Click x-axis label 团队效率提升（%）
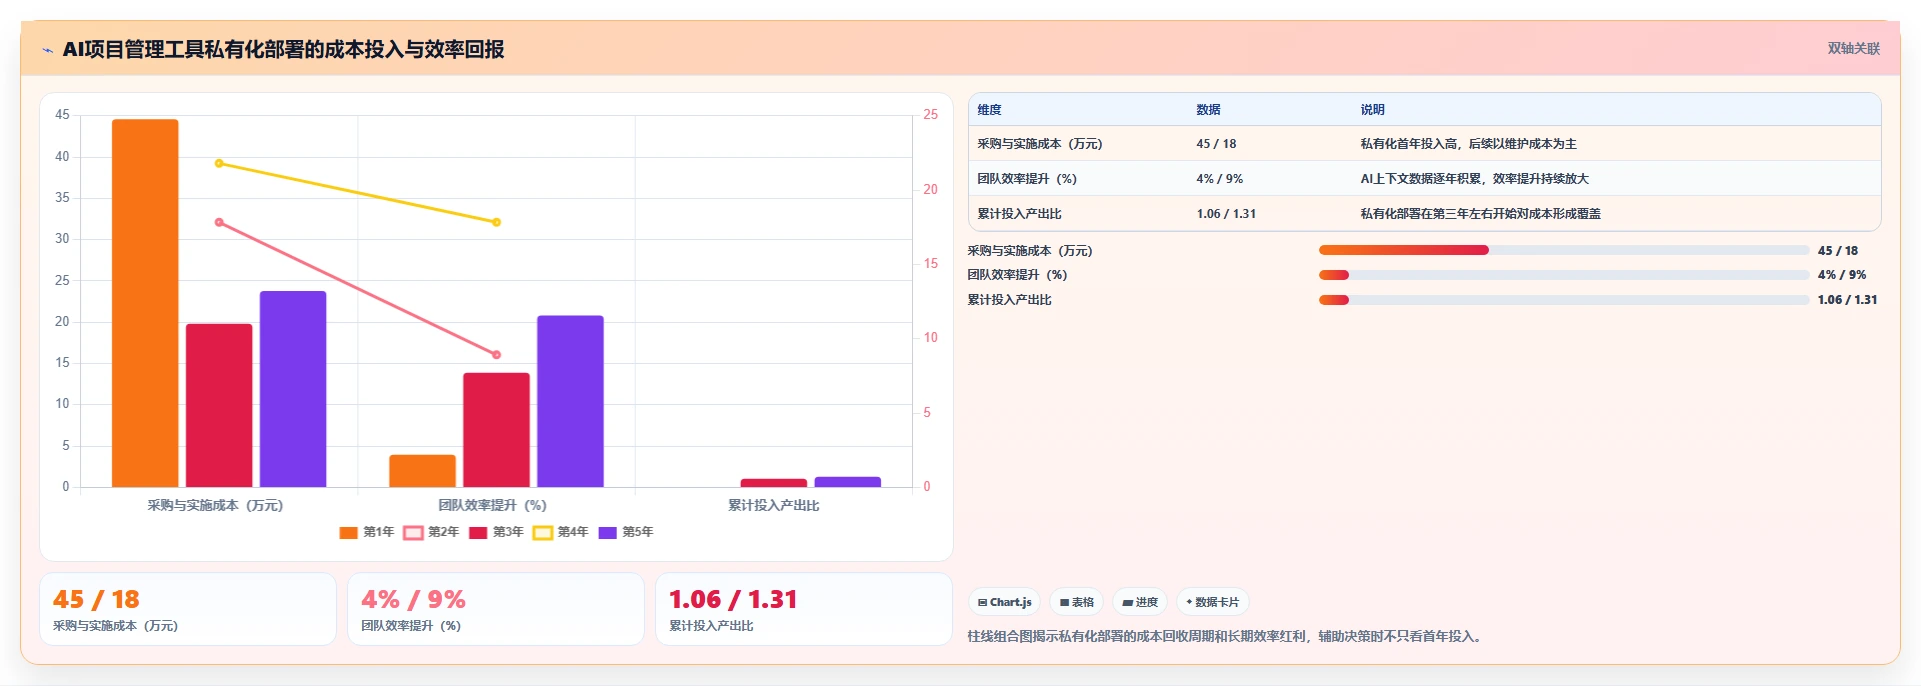 coord(492,505)
